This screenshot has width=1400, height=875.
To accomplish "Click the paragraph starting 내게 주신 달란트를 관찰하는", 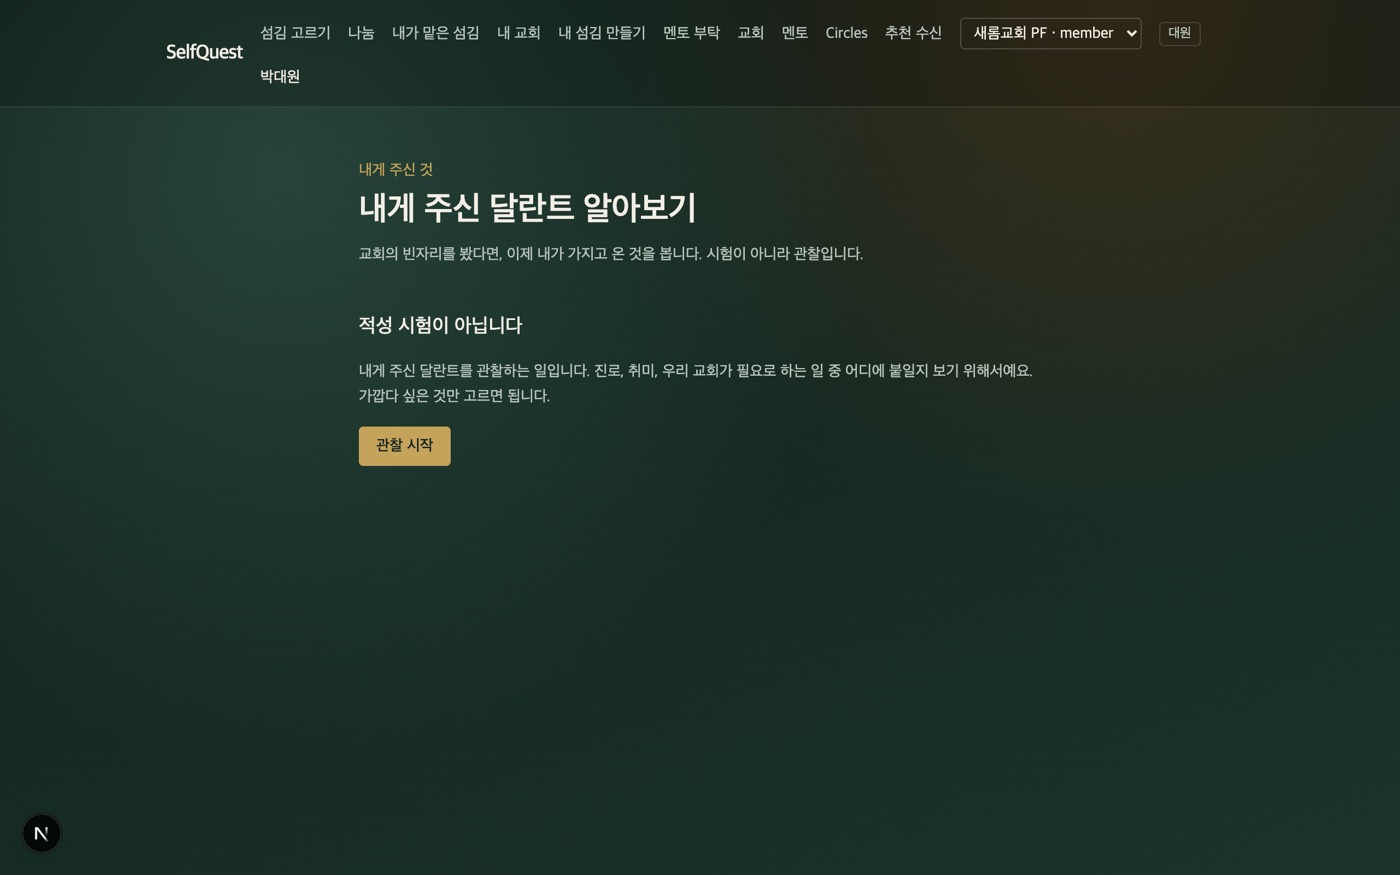I will [696, 383].
